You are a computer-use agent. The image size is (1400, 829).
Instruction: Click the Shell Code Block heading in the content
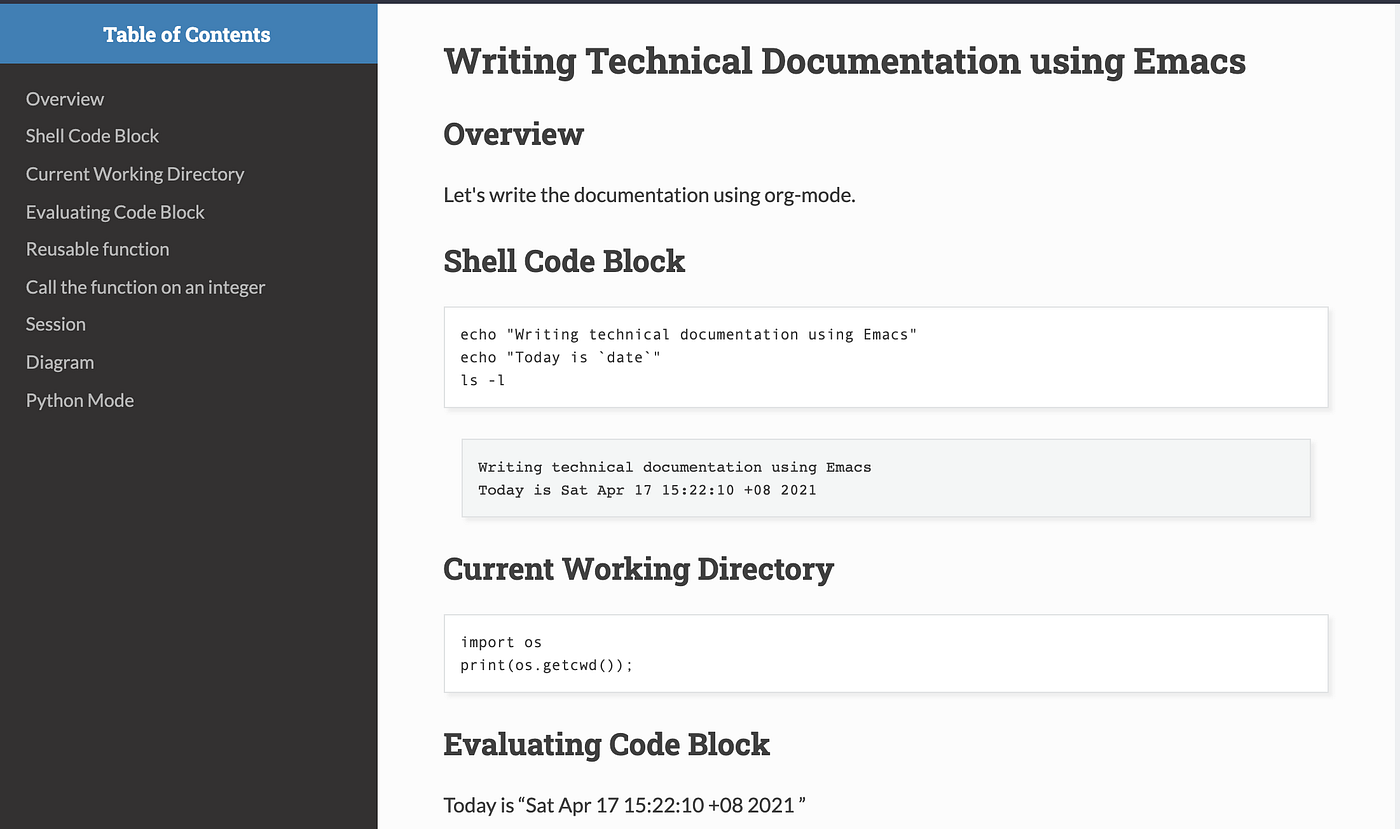pos(564,261)
